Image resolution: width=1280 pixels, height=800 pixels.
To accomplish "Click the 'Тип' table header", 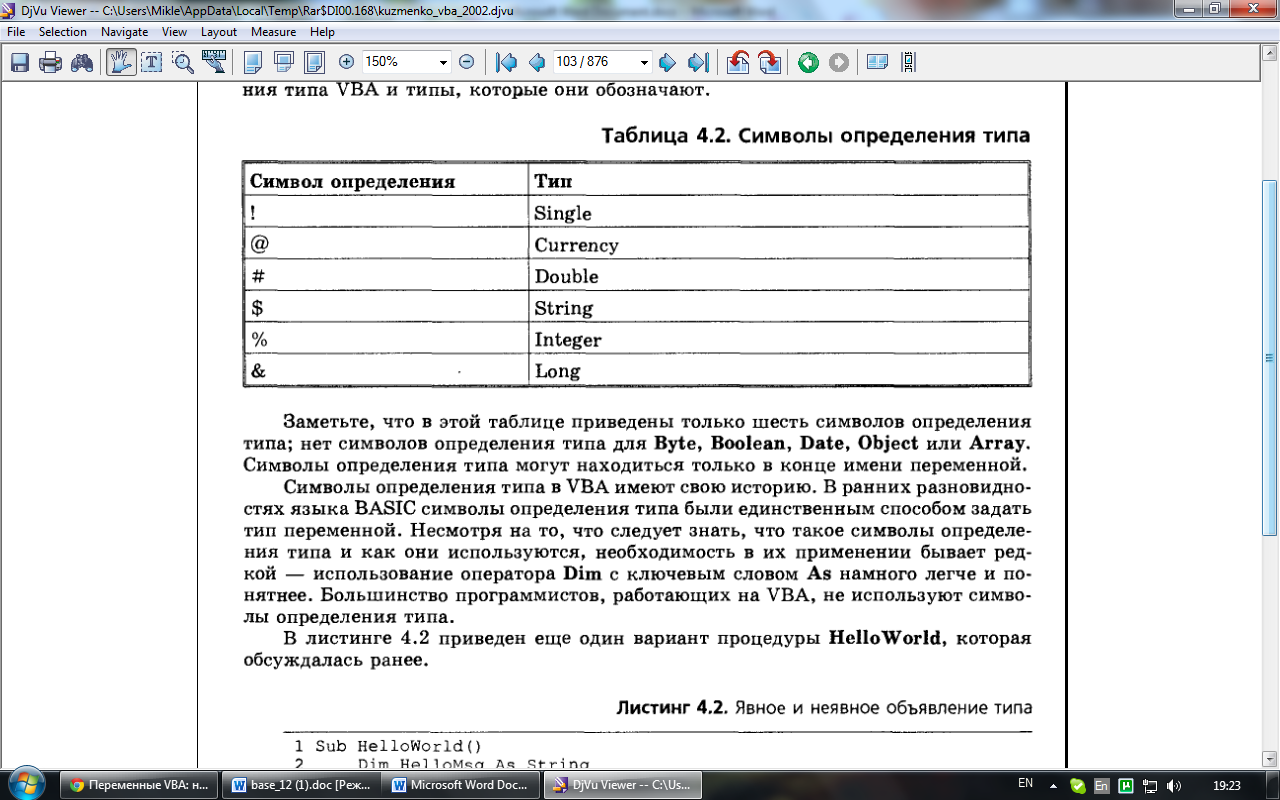I will pyautogui.click(x=779, y=180).
